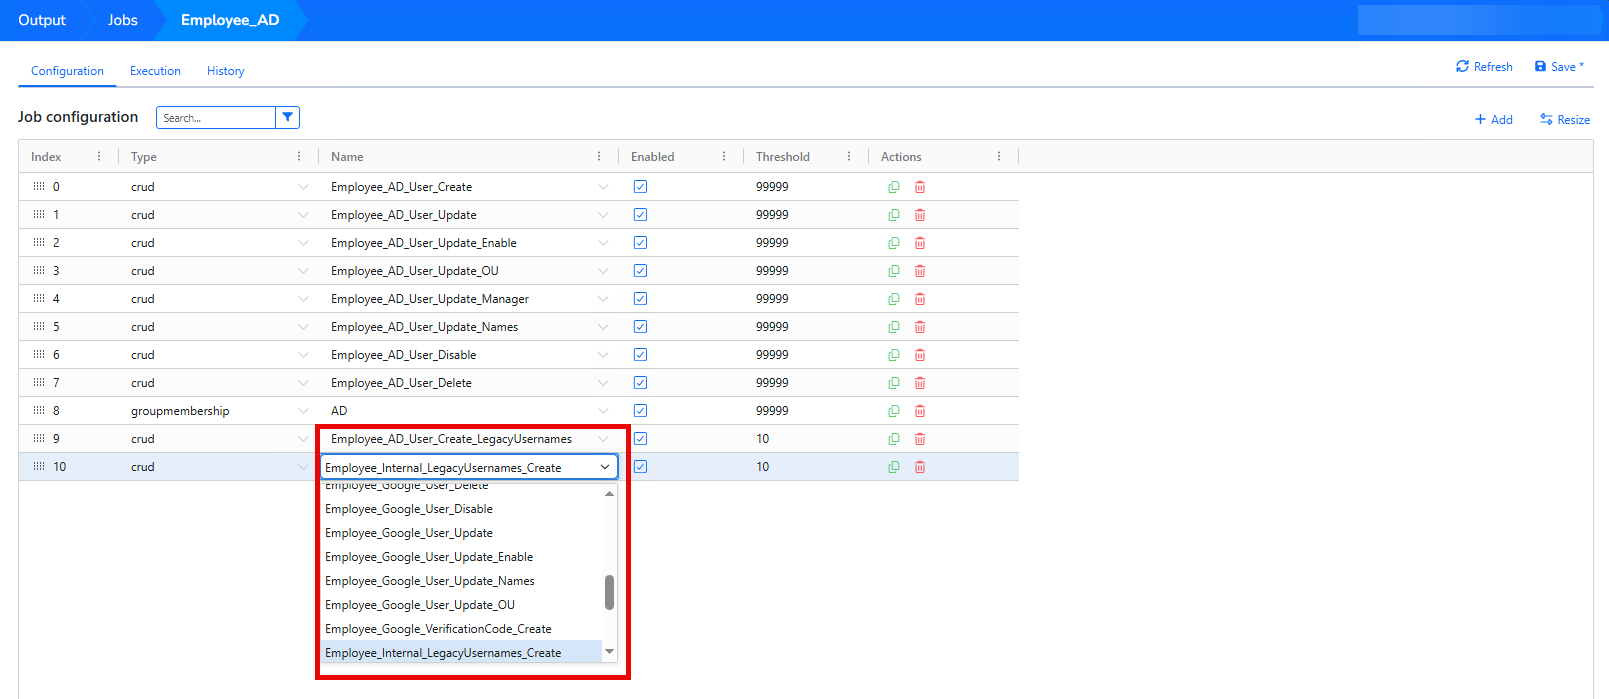
Task: Toggle Enabled for Employee_AD_User_Update_Manager
Action: 640,299
